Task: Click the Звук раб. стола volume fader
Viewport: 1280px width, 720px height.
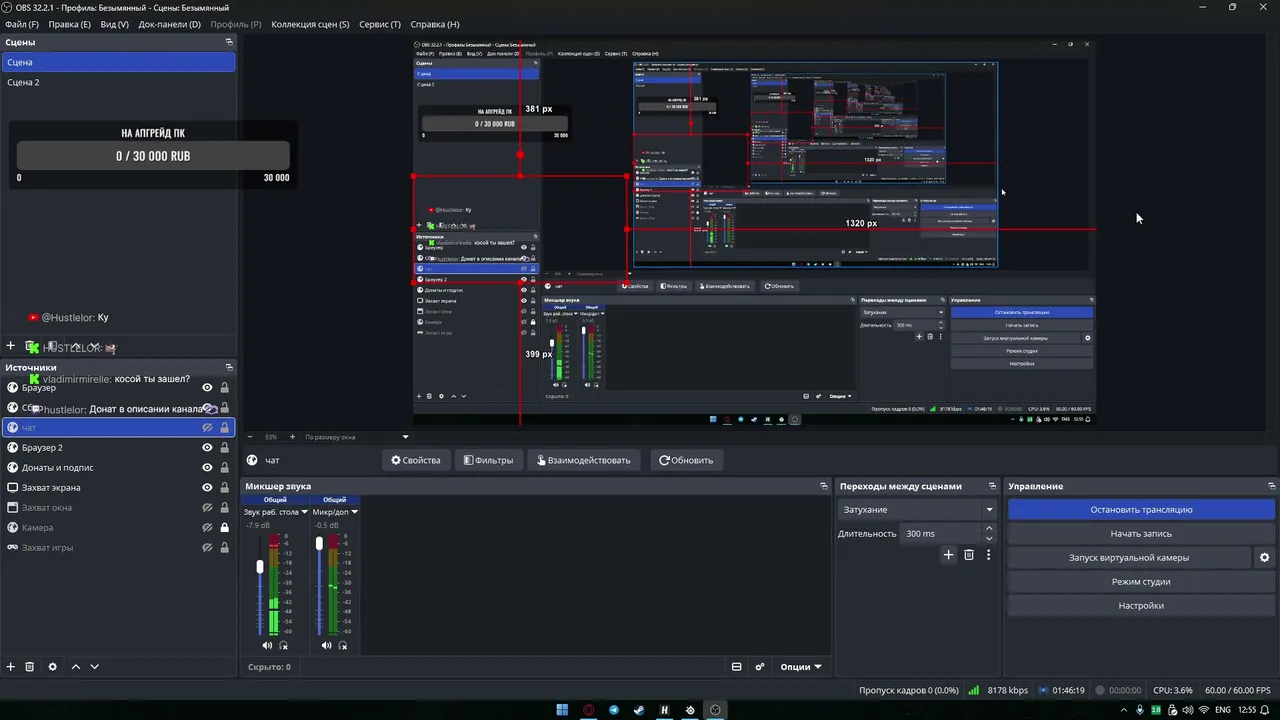Action: [260, 566]
